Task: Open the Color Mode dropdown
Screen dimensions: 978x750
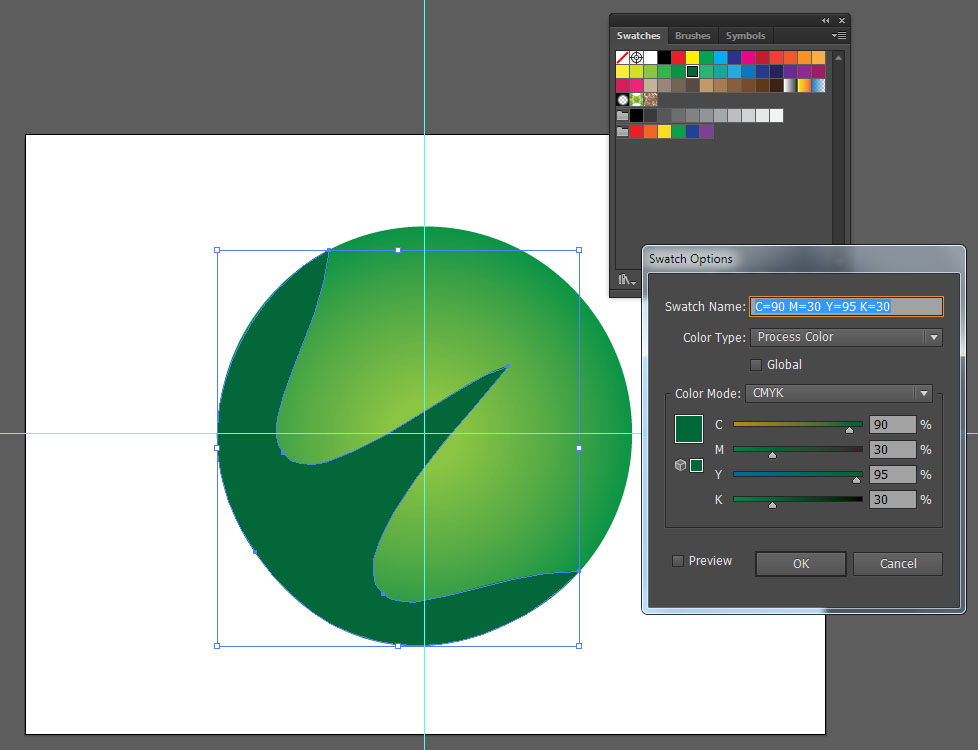Action: 838,393
